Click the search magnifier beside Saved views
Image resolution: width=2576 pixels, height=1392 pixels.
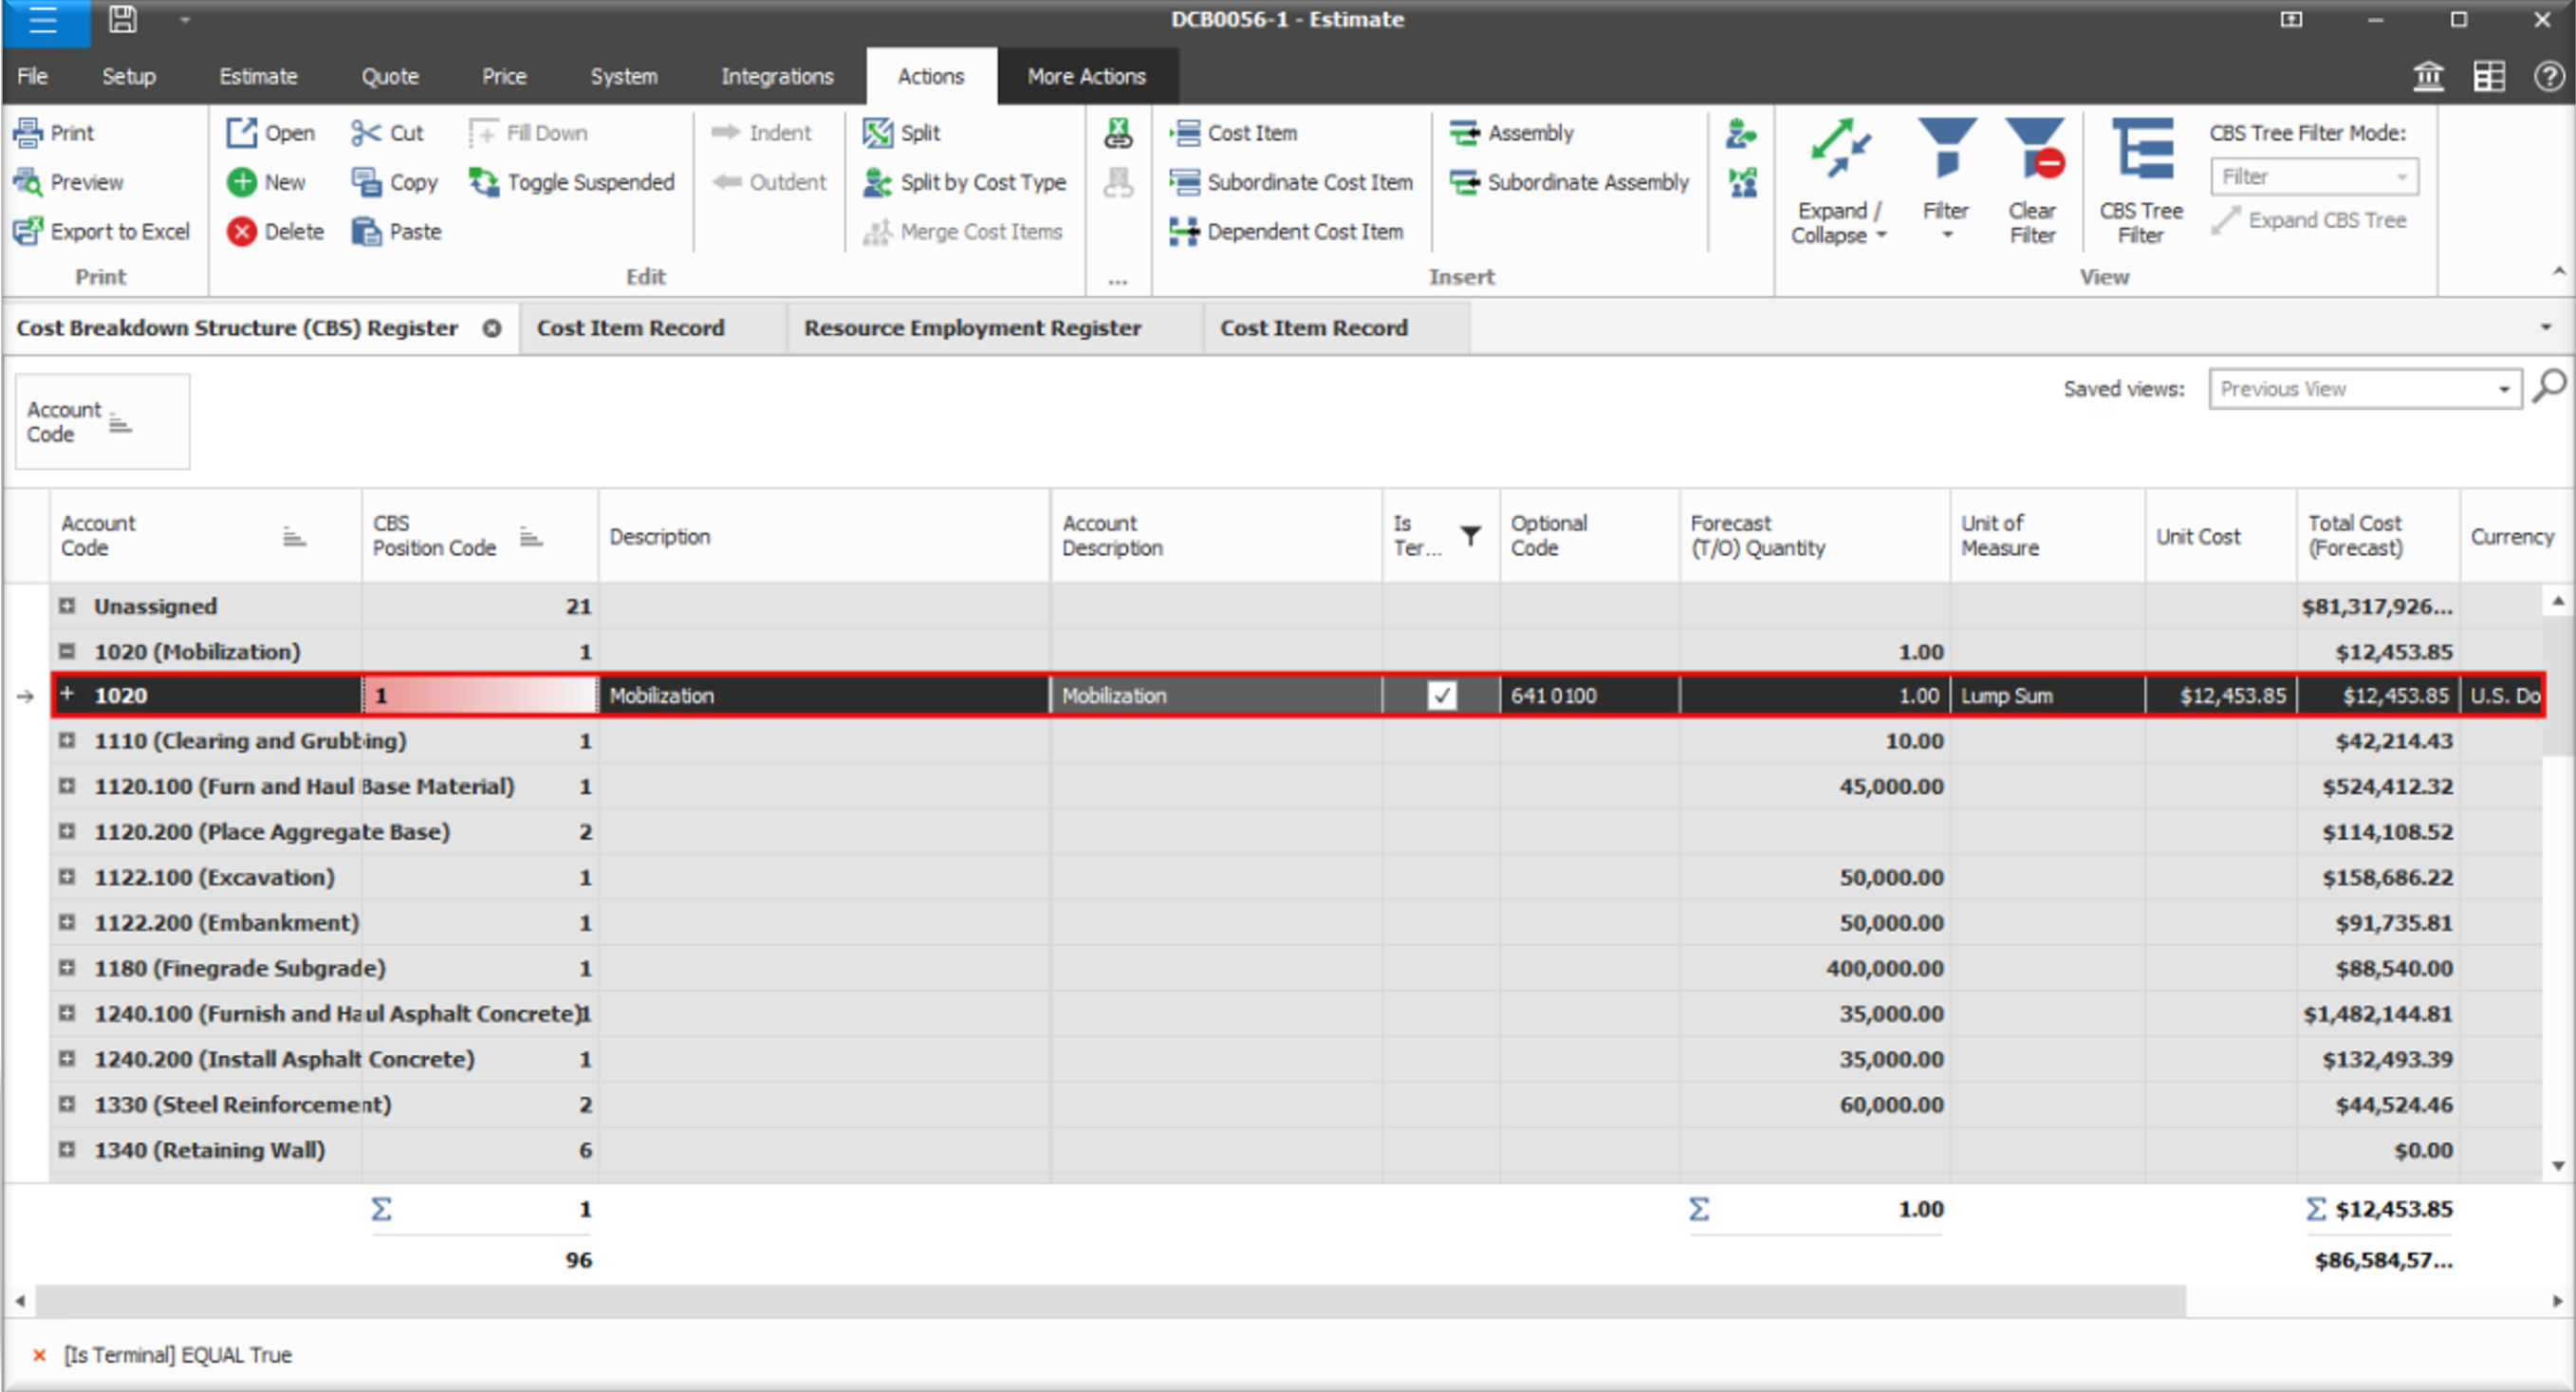2548,386
